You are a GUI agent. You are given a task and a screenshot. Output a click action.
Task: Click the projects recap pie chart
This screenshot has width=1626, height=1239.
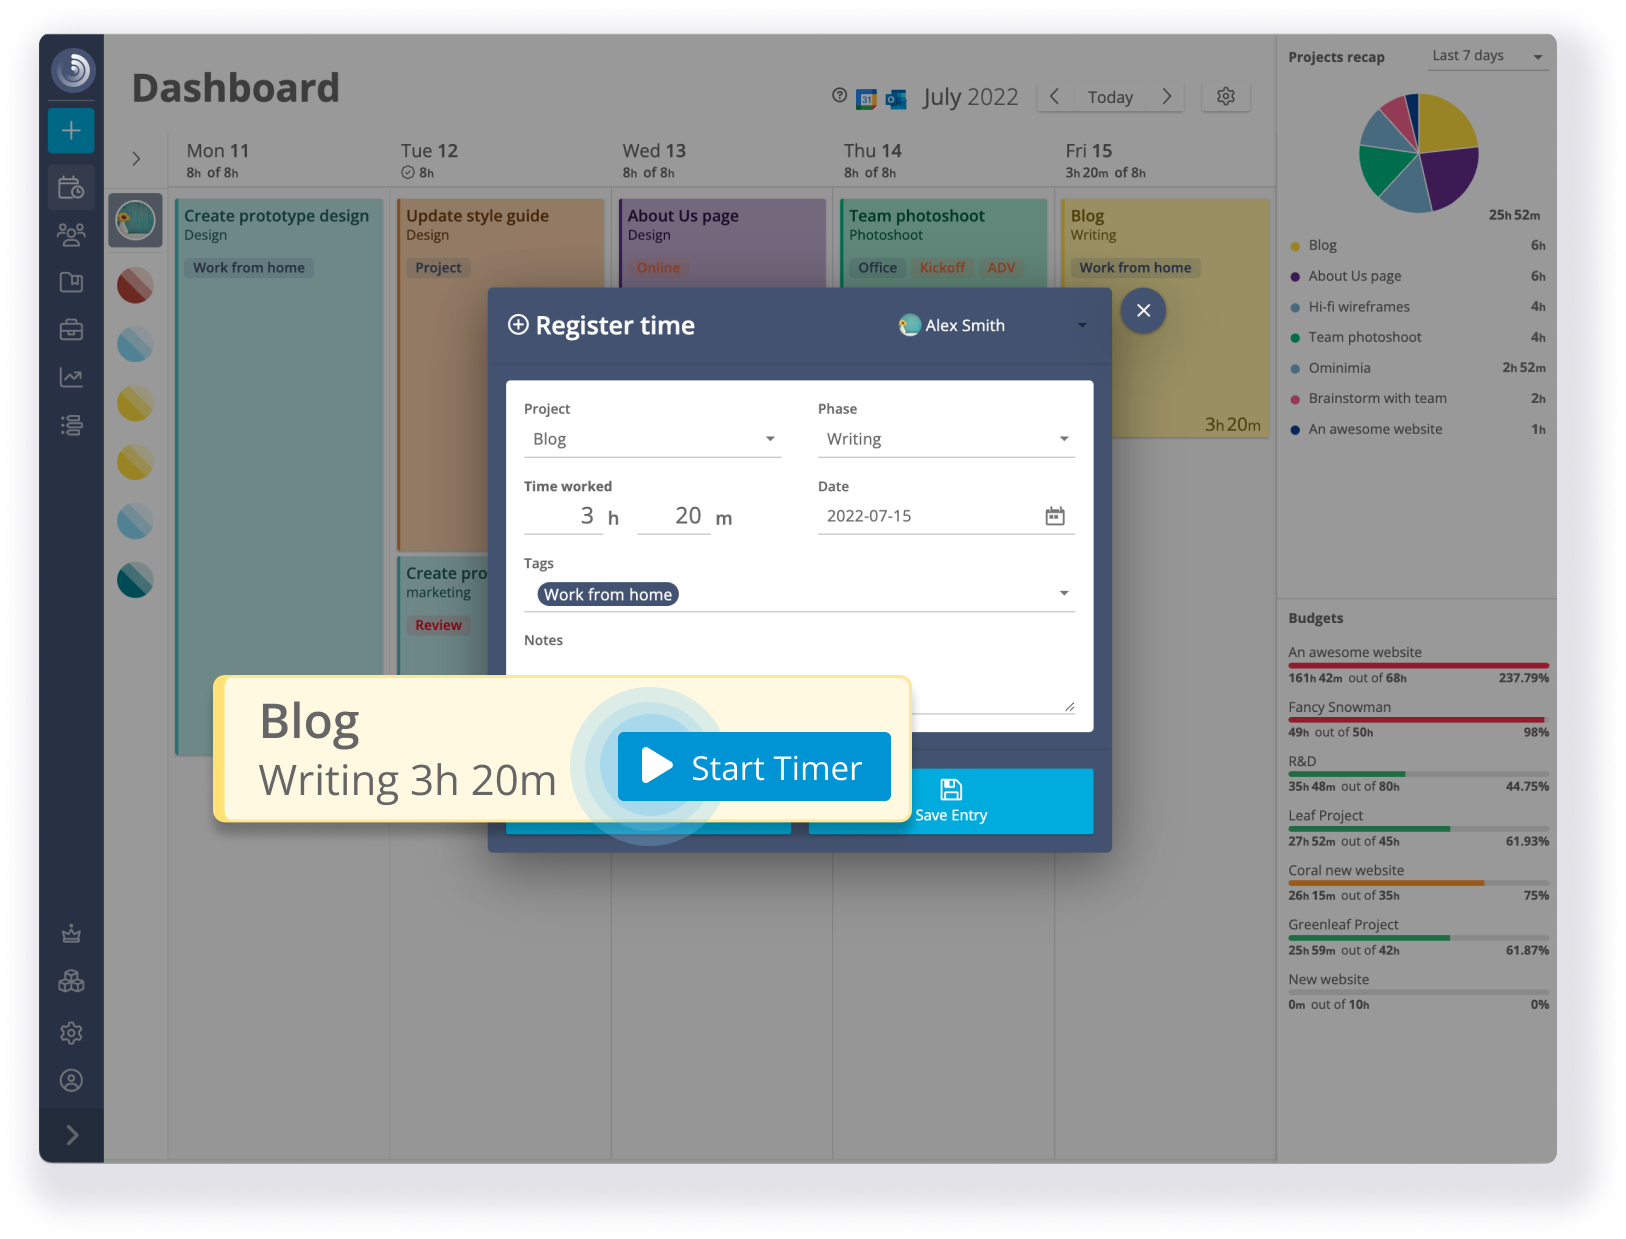[1418, 152]
